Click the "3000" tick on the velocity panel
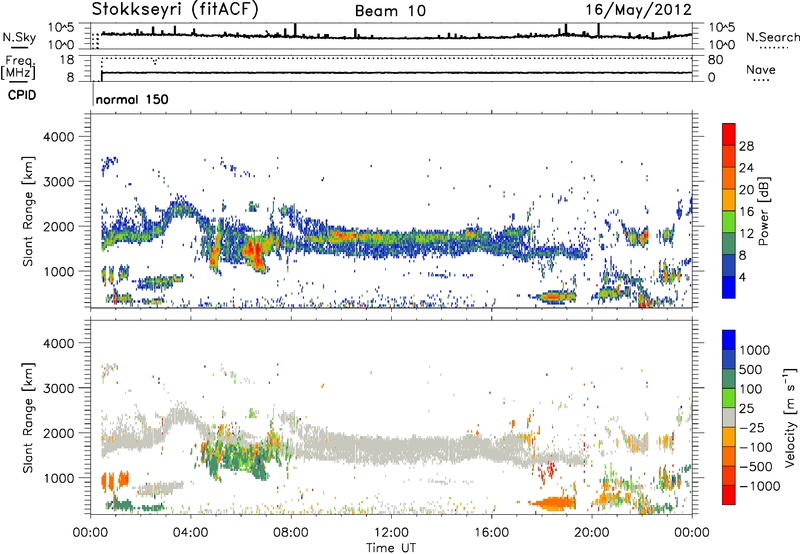The image size is (800, 554). tap(58, 388)
